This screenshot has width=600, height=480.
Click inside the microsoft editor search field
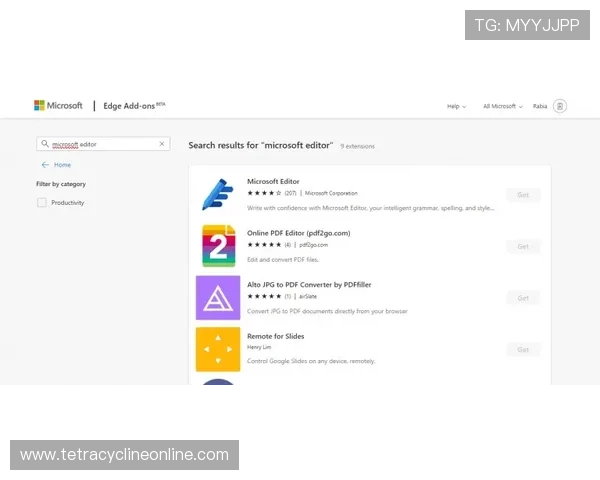(x=105, y=144)
